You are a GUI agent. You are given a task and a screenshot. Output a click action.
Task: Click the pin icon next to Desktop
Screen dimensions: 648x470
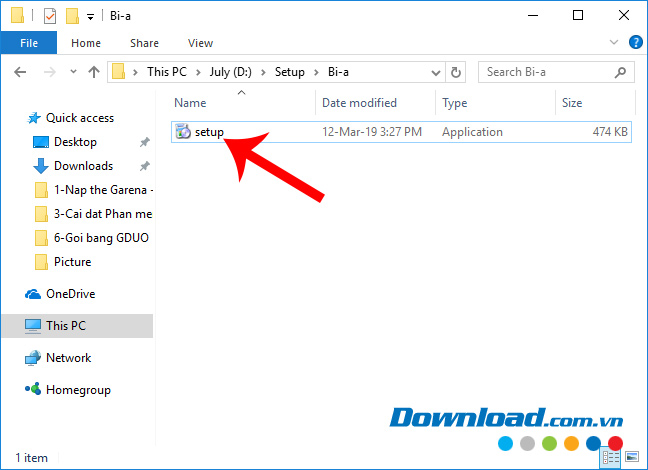click(x=145, y=143)
